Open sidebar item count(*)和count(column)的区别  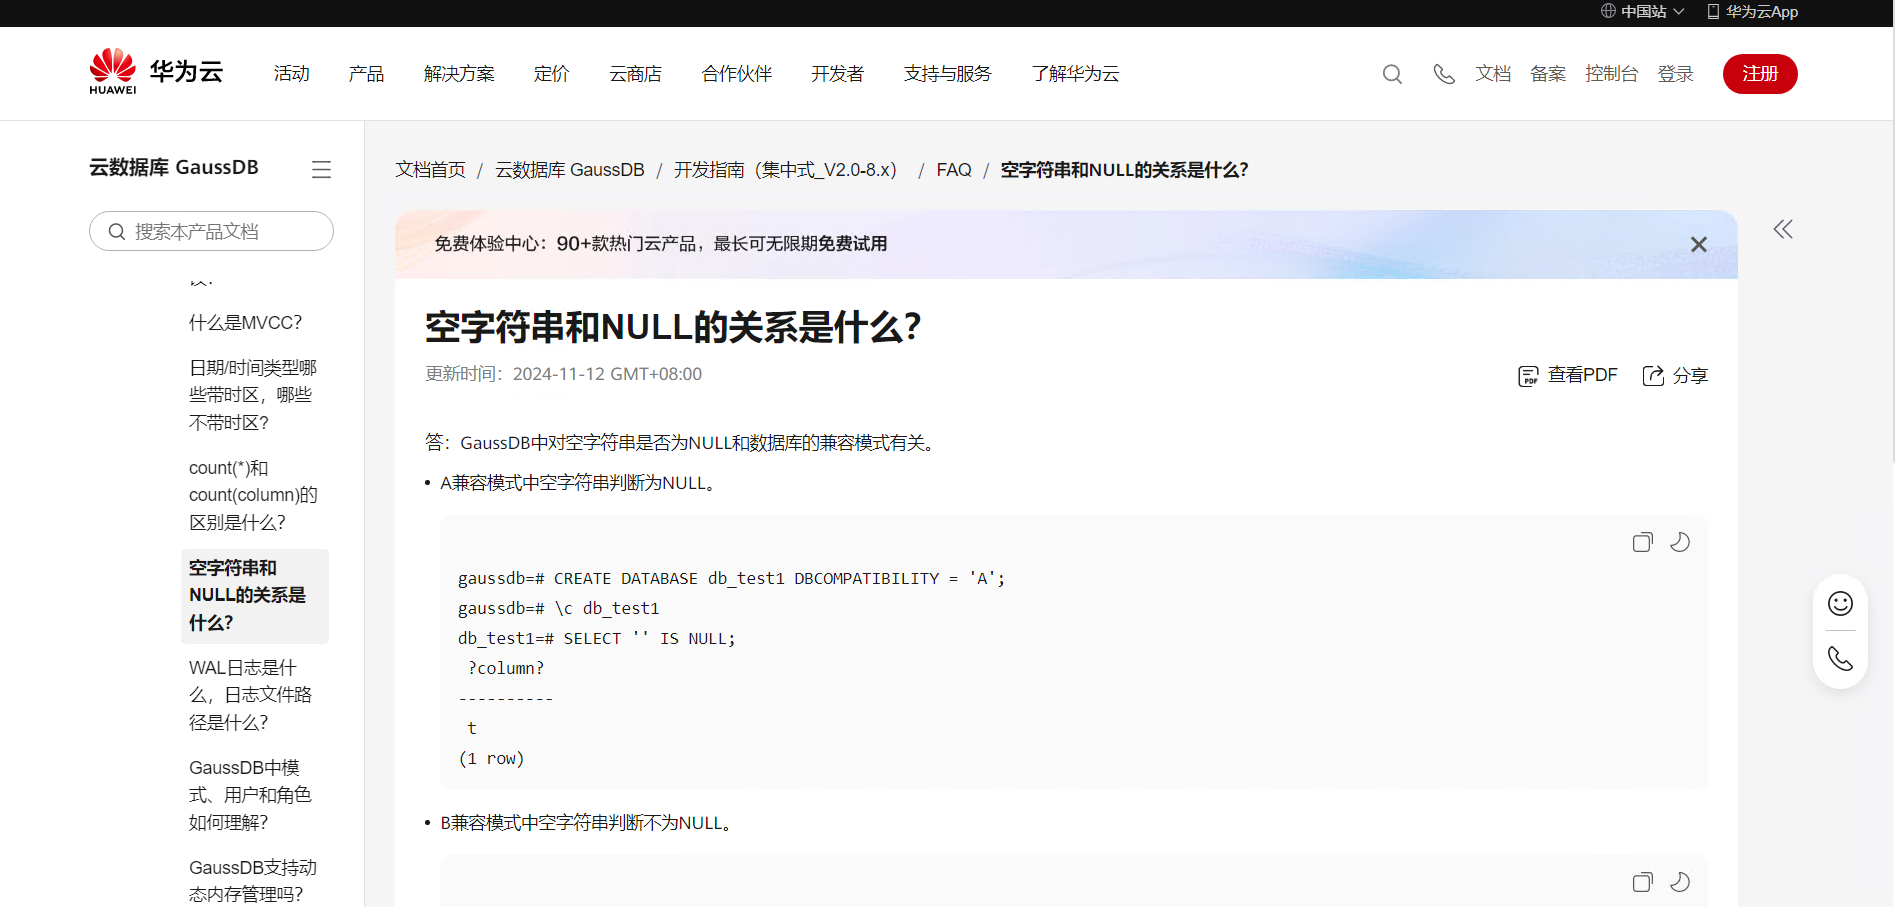[x=253, y=495]
